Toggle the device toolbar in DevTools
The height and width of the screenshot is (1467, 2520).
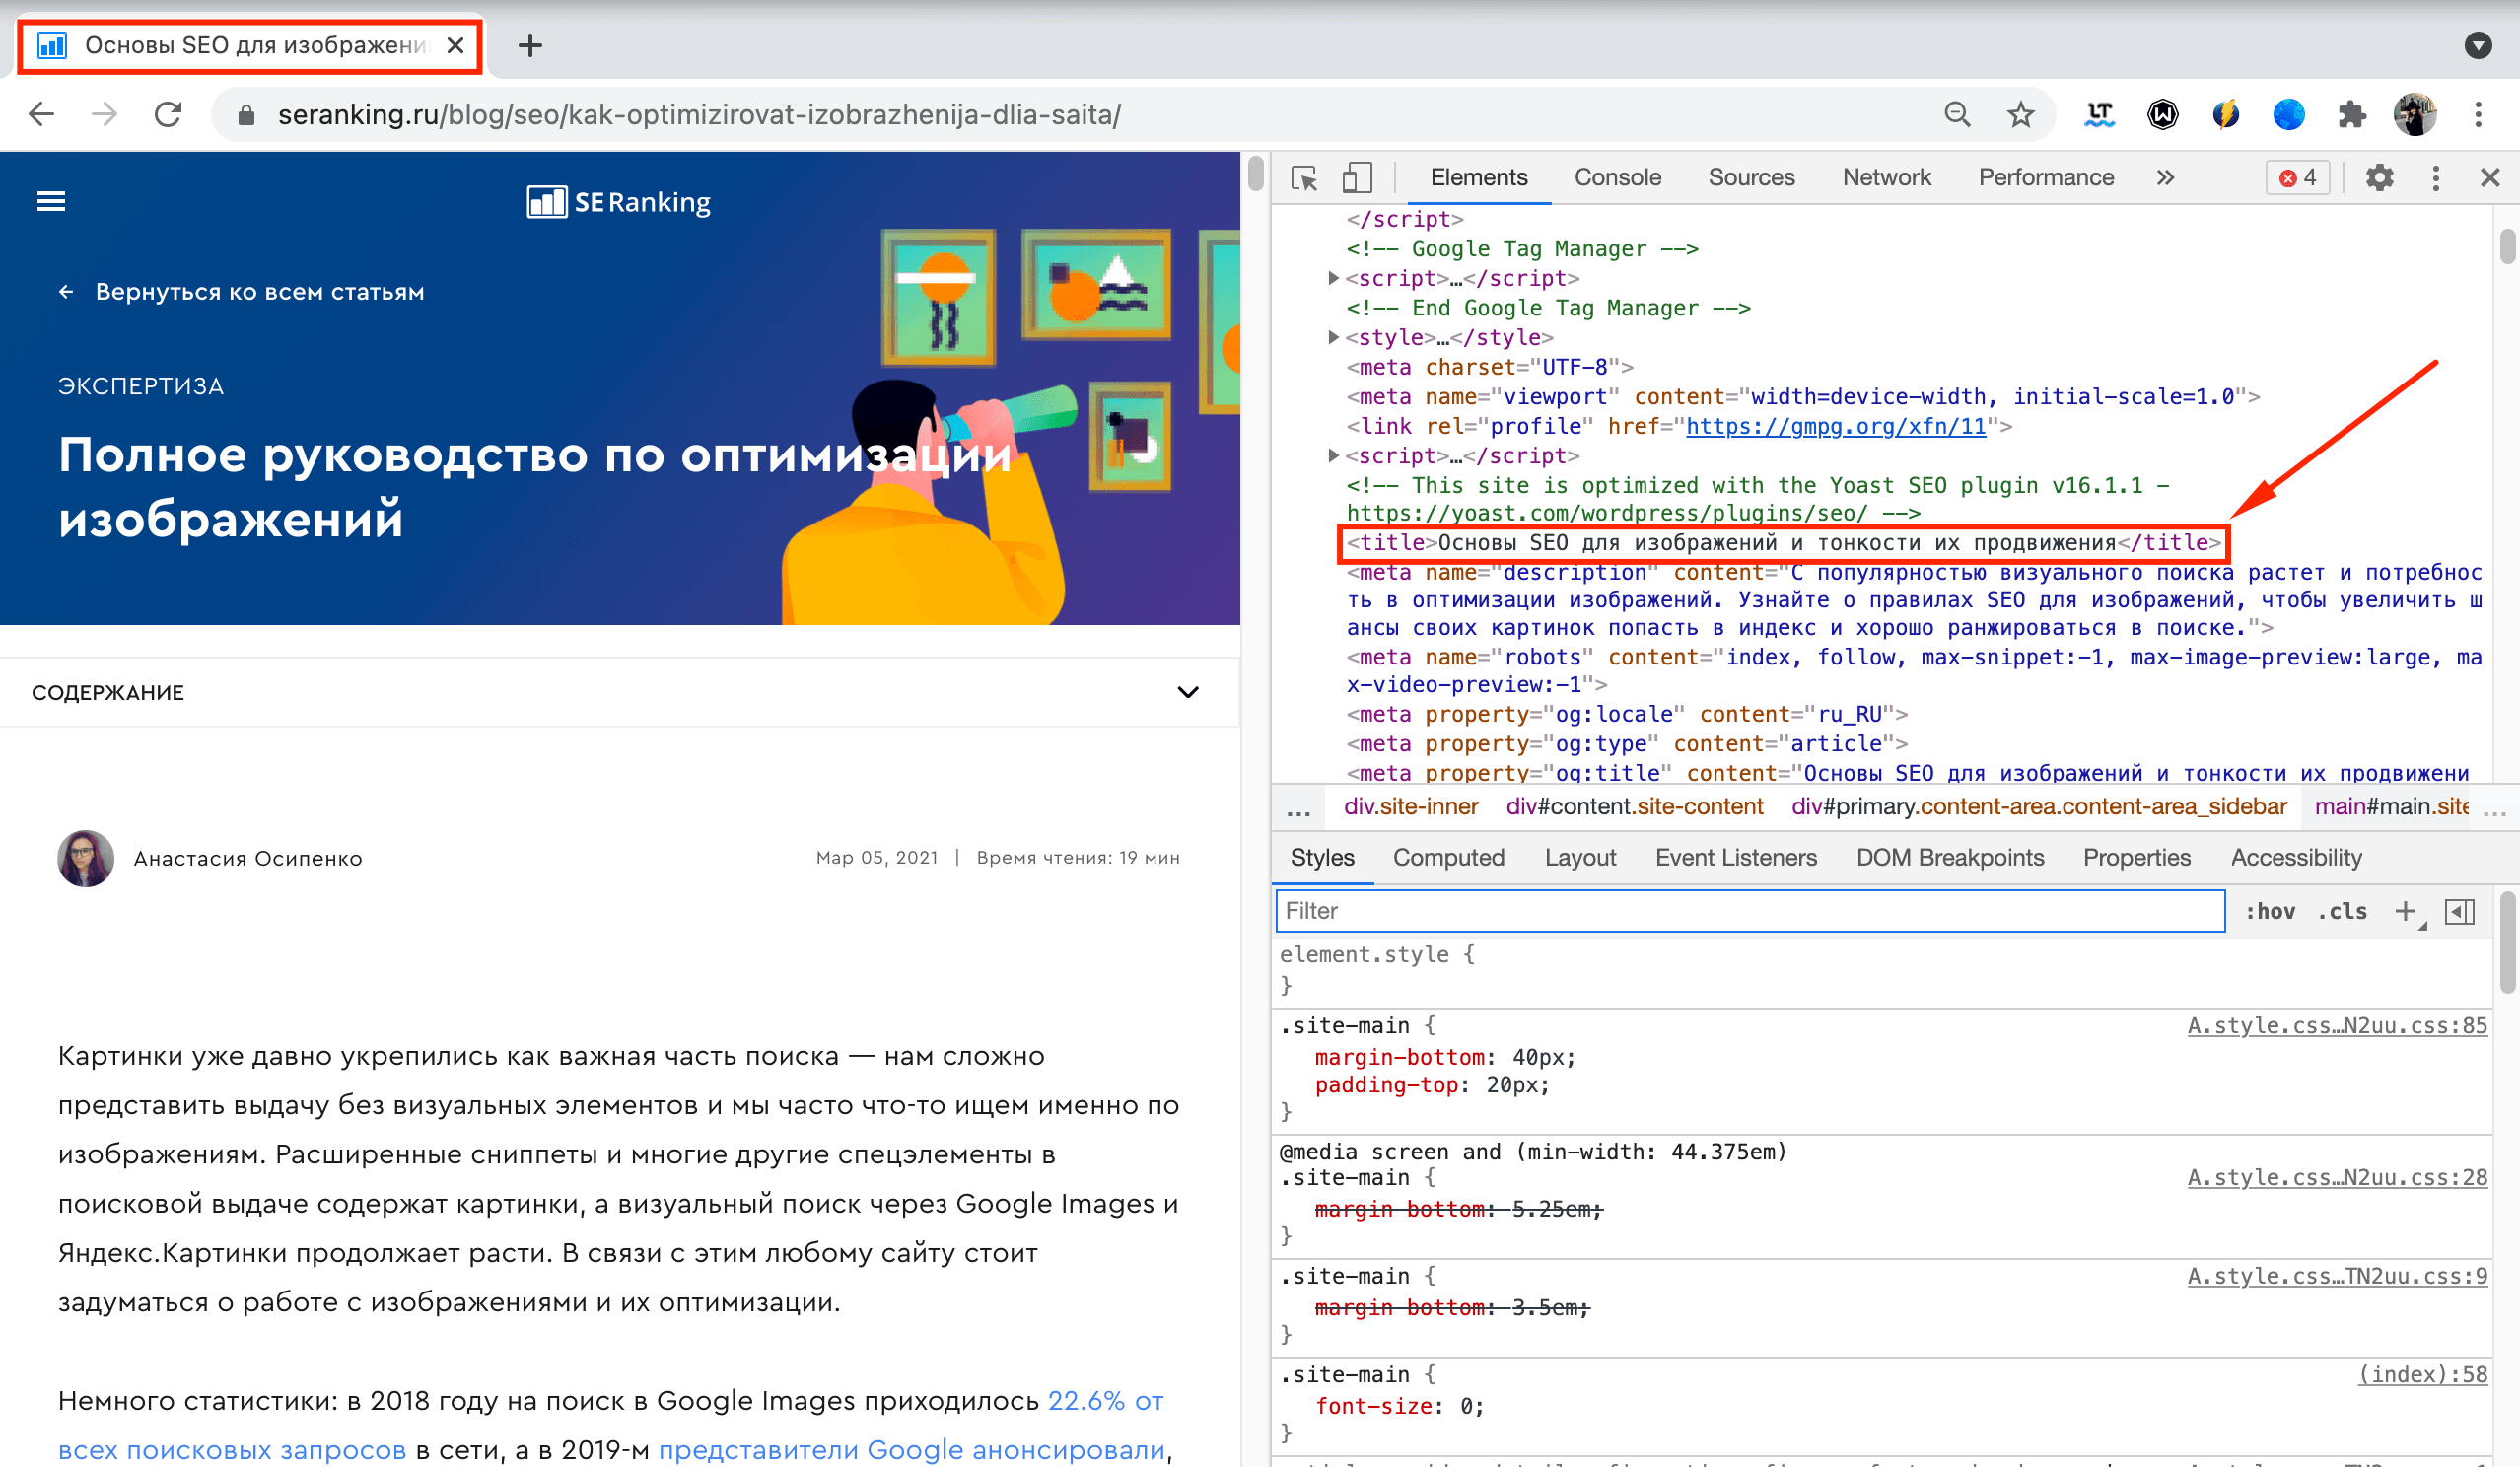(1356, 178)
